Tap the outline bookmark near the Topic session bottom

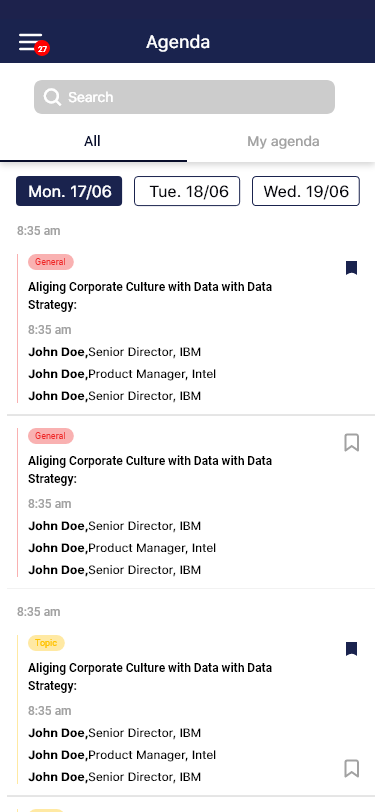coord(352,768)
